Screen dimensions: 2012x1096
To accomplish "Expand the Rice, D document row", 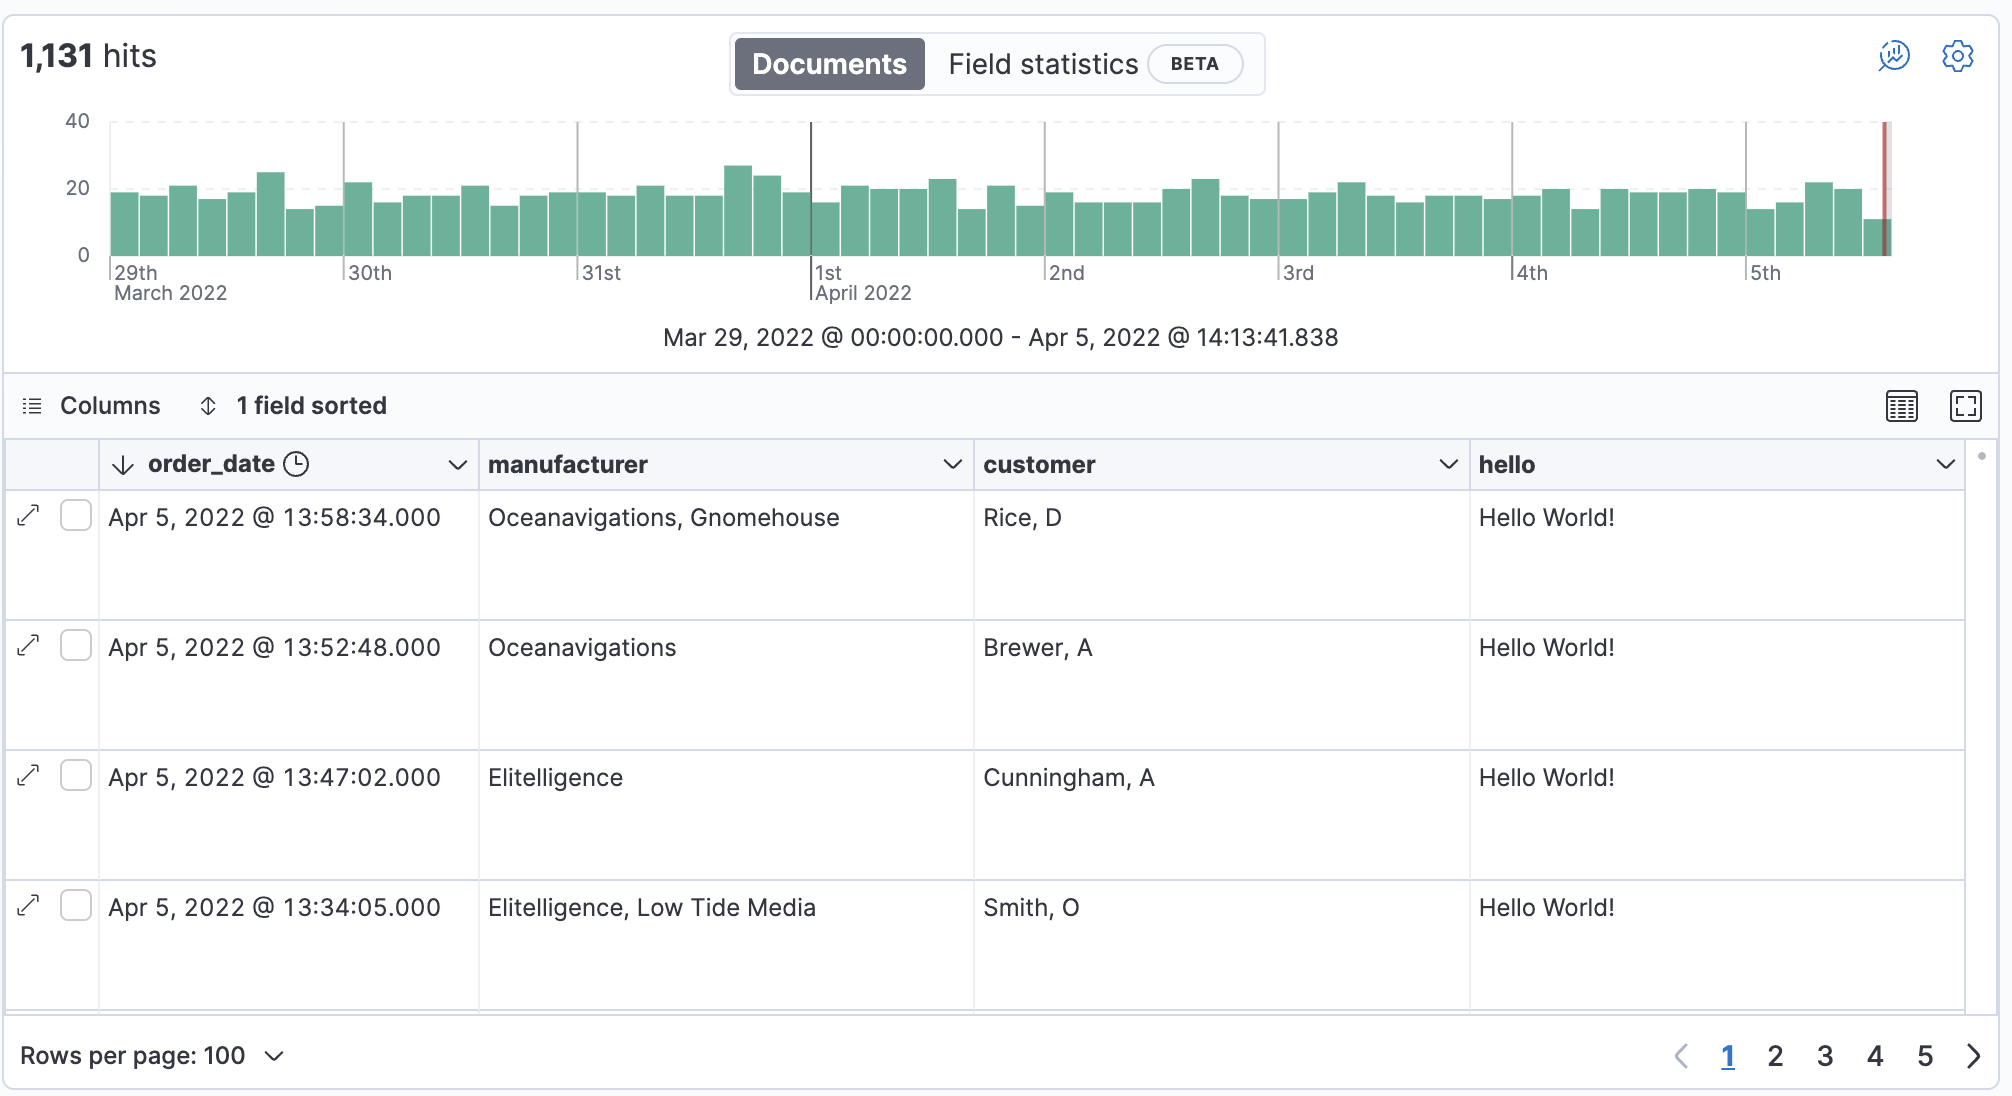I will (x=29, y=516).
